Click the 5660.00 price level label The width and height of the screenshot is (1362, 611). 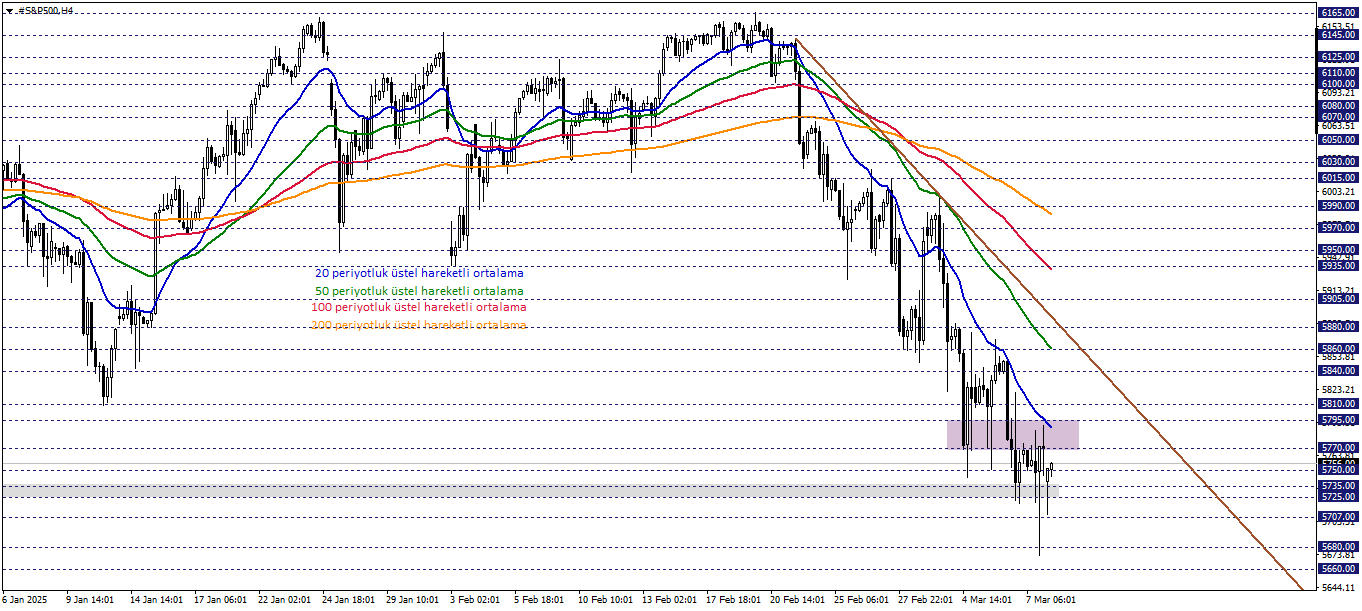[x=1337, y=569]
